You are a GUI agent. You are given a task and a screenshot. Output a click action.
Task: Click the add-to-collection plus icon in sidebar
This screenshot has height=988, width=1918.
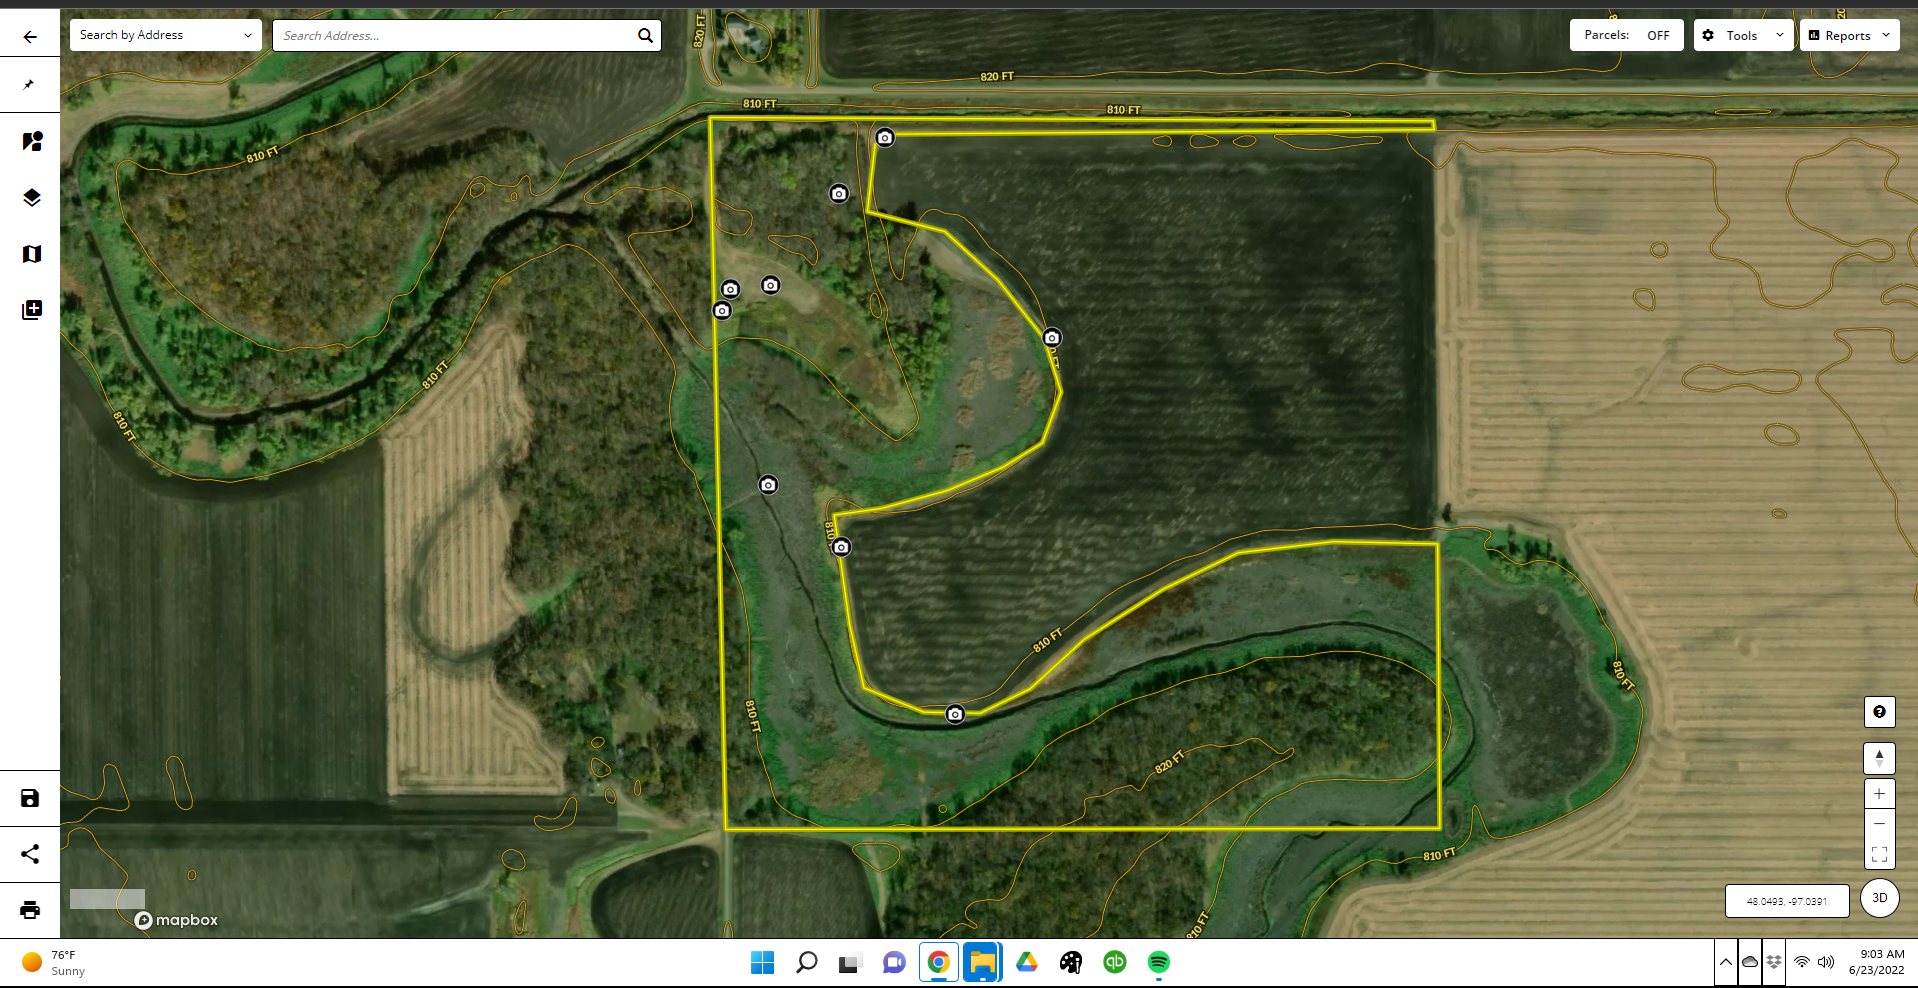coord(31,310)
